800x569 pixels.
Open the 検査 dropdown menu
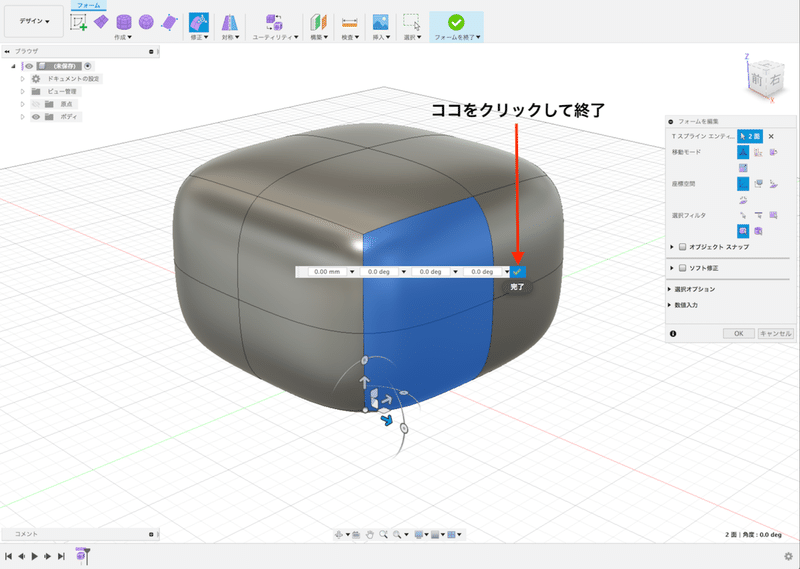350,37
